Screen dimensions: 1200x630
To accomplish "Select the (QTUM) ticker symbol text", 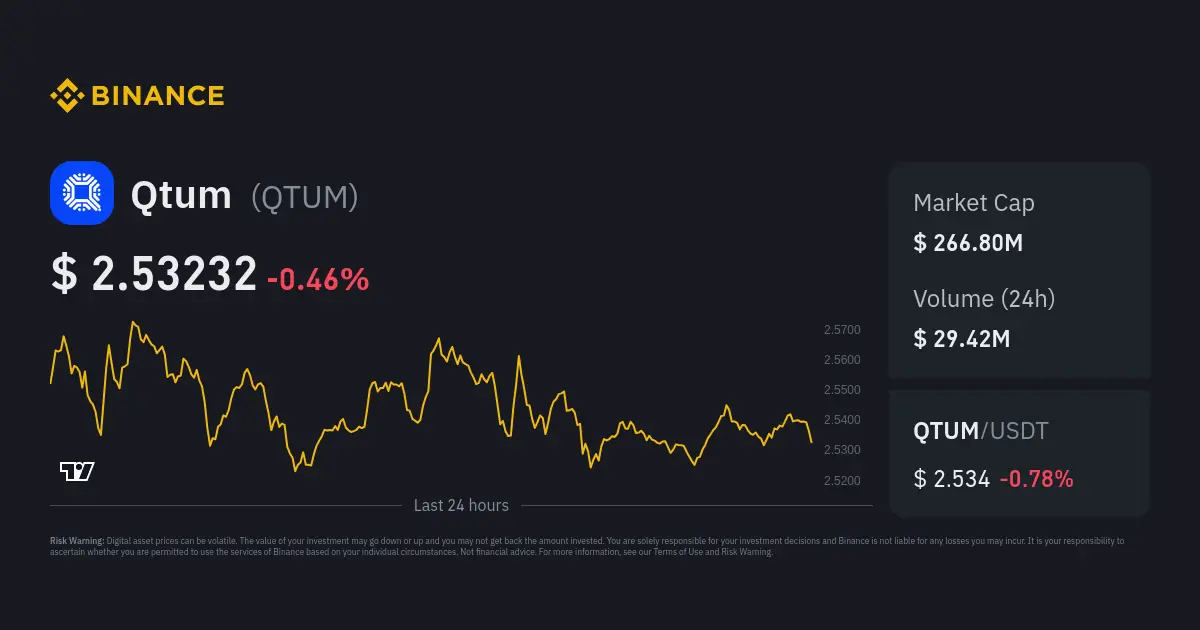I will point(304,197).
